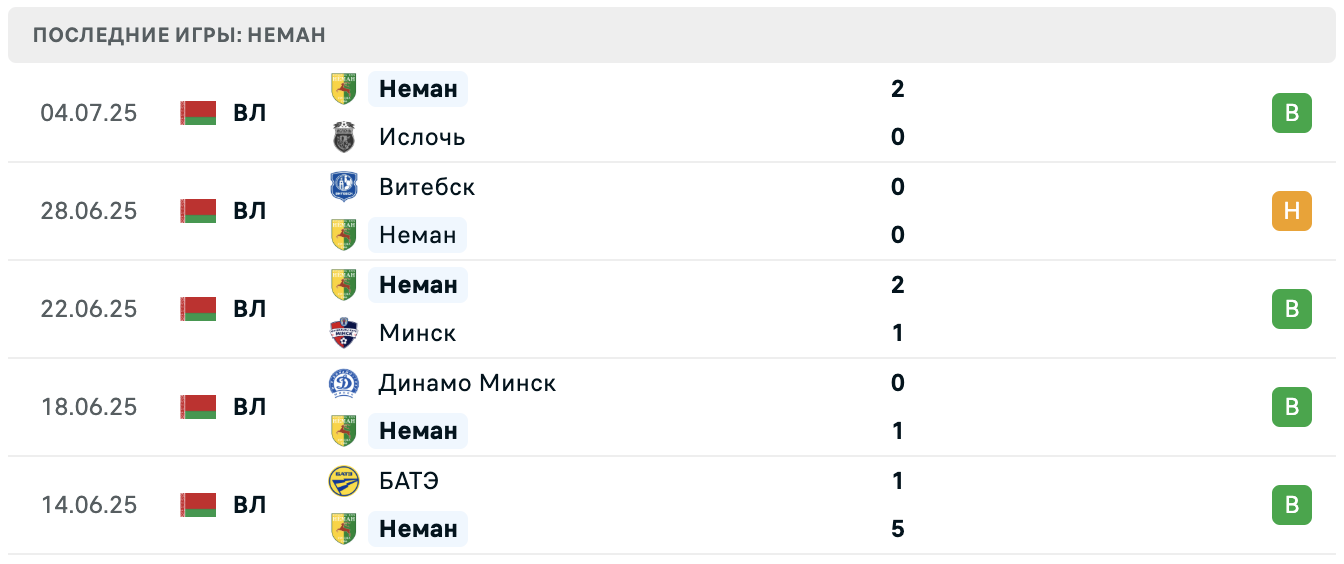1344x564 pixels.
Task: Open the Минск team link
Action: [418, 333]
